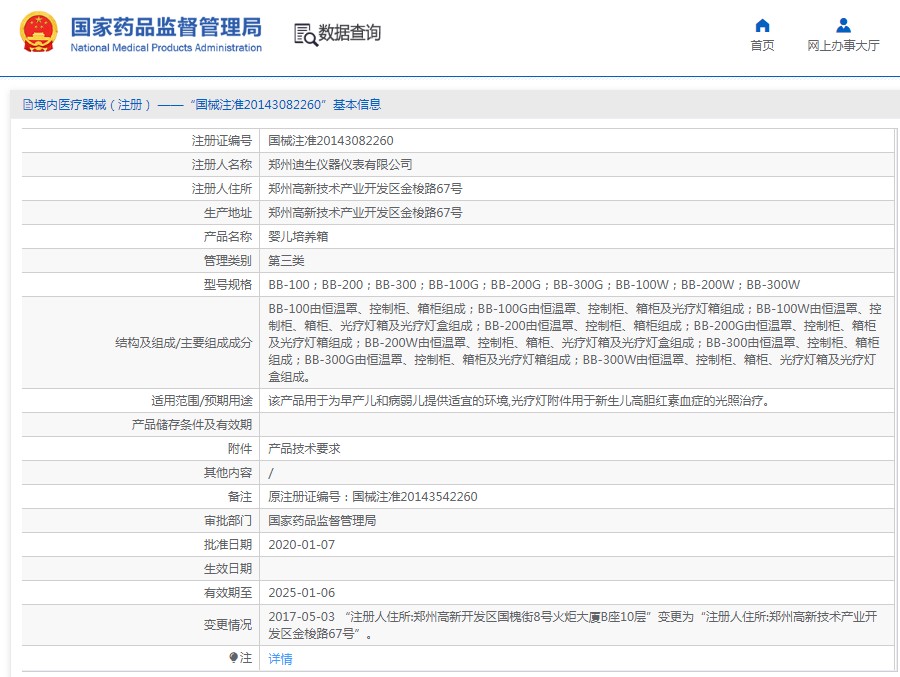Select 郑州迪生仪器仪表有限公司 registrant name
Image resolution: width=900 pixels, height=677 pixels.
(x=340, y=165)
